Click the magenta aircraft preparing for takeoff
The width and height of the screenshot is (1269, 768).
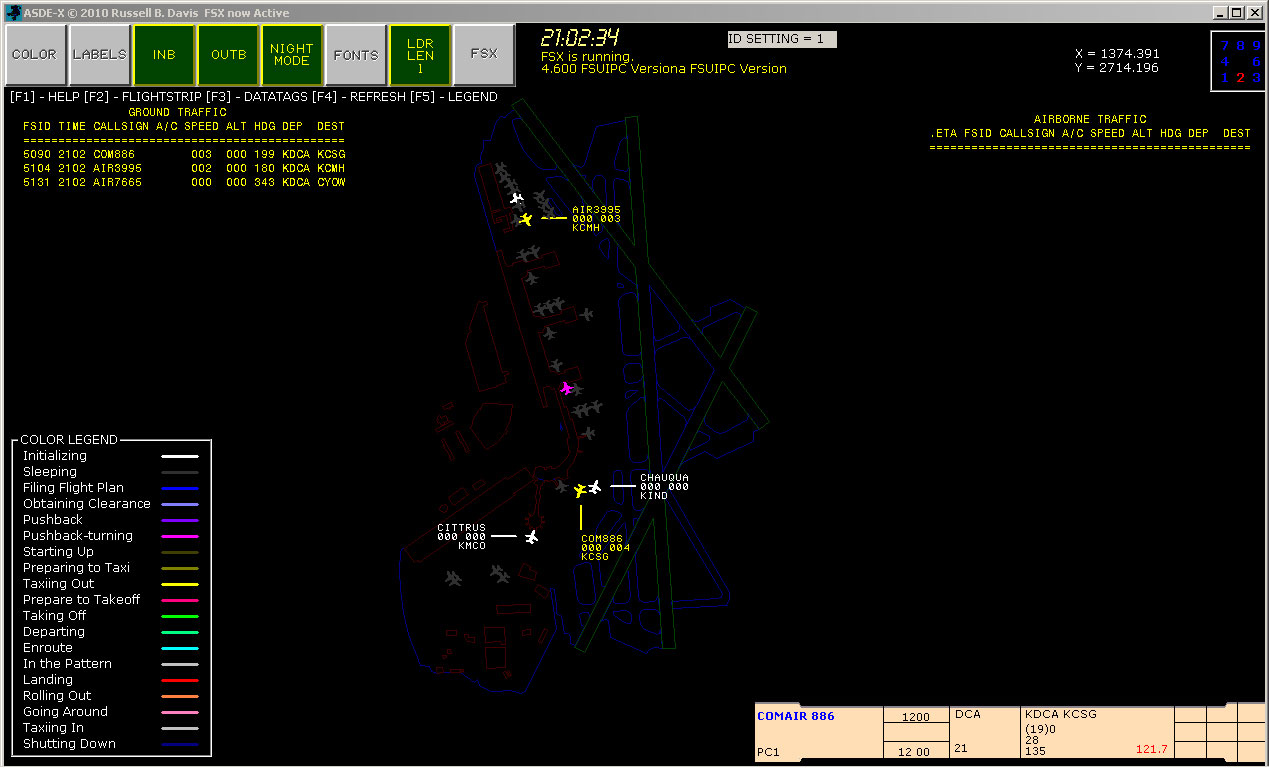pos(566,388)
